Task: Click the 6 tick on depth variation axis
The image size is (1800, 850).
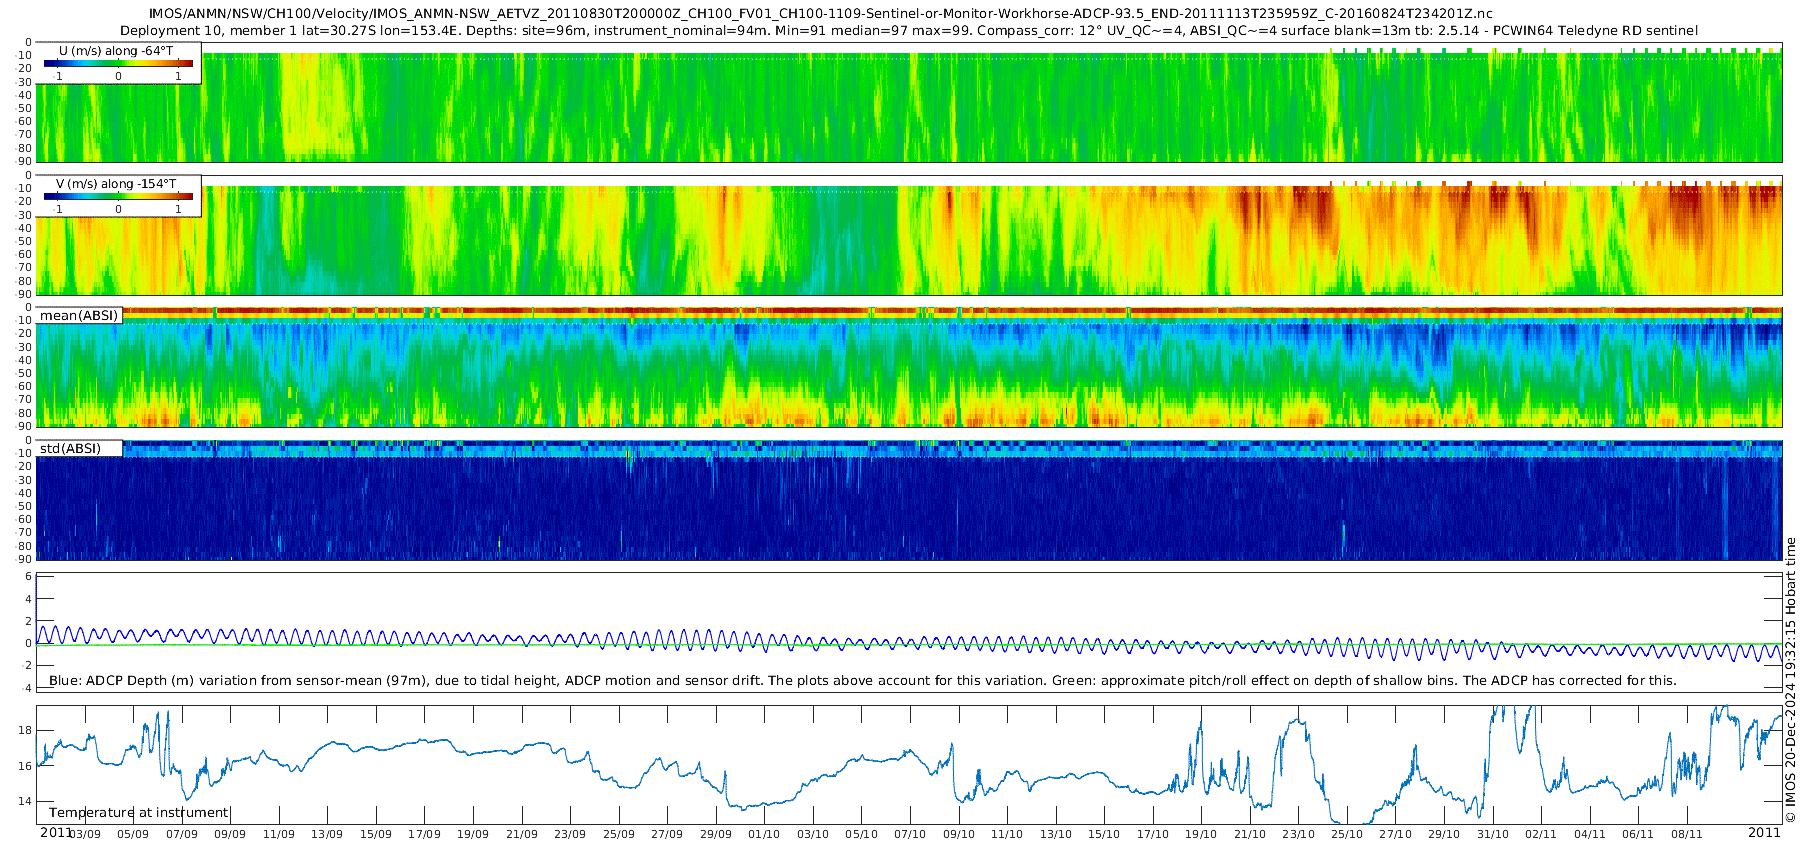Action: click(x=29, y=577)
